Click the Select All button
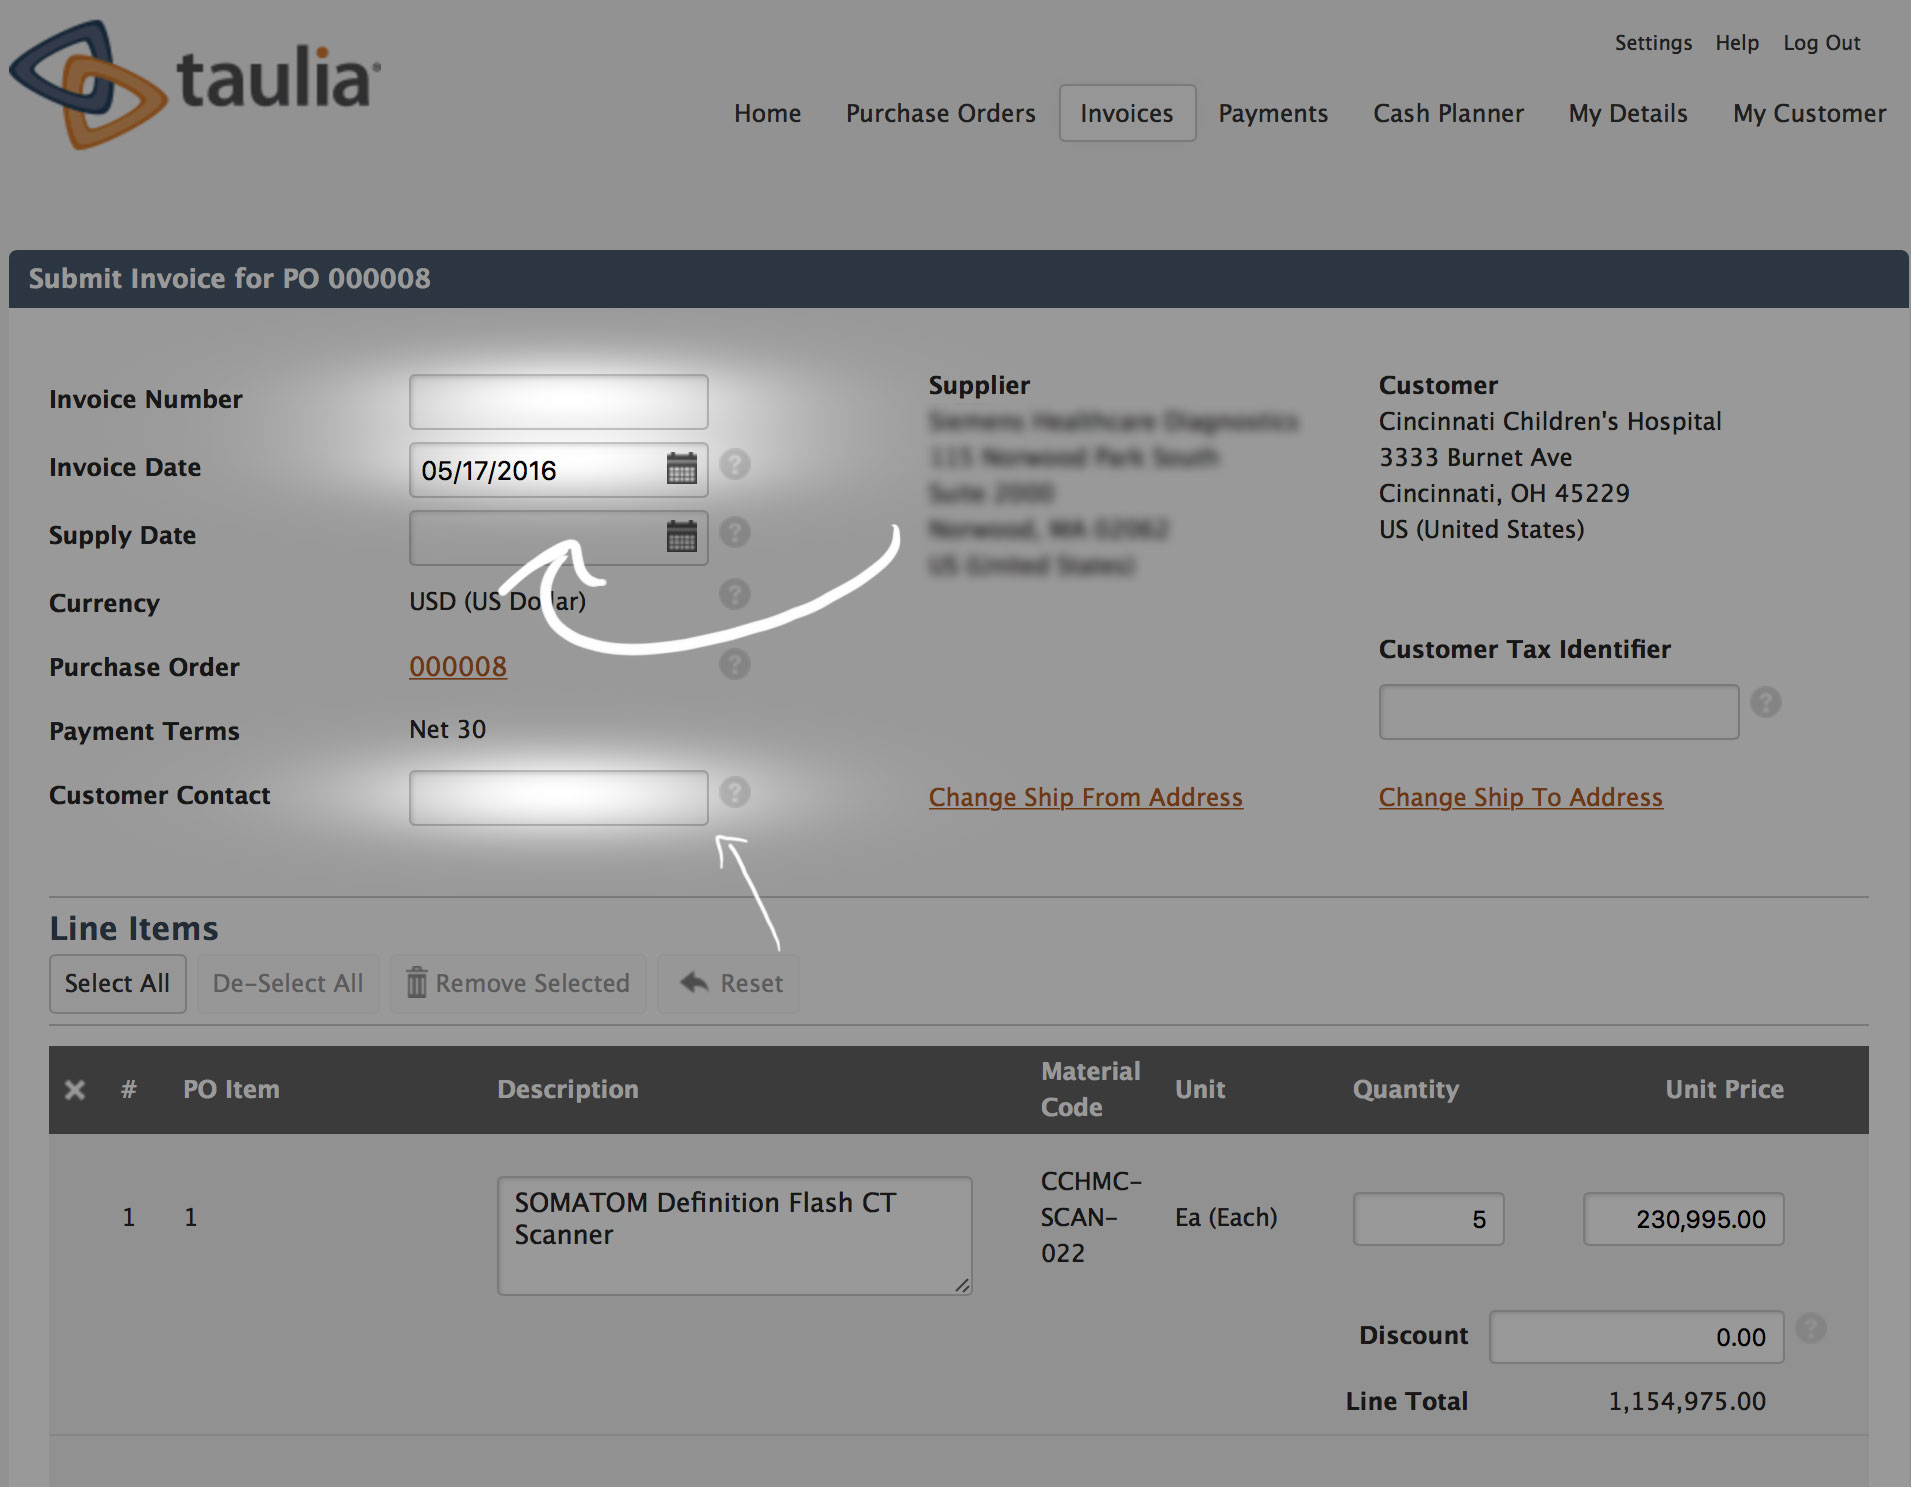The image size is (1911, 1487). (118, 984)
